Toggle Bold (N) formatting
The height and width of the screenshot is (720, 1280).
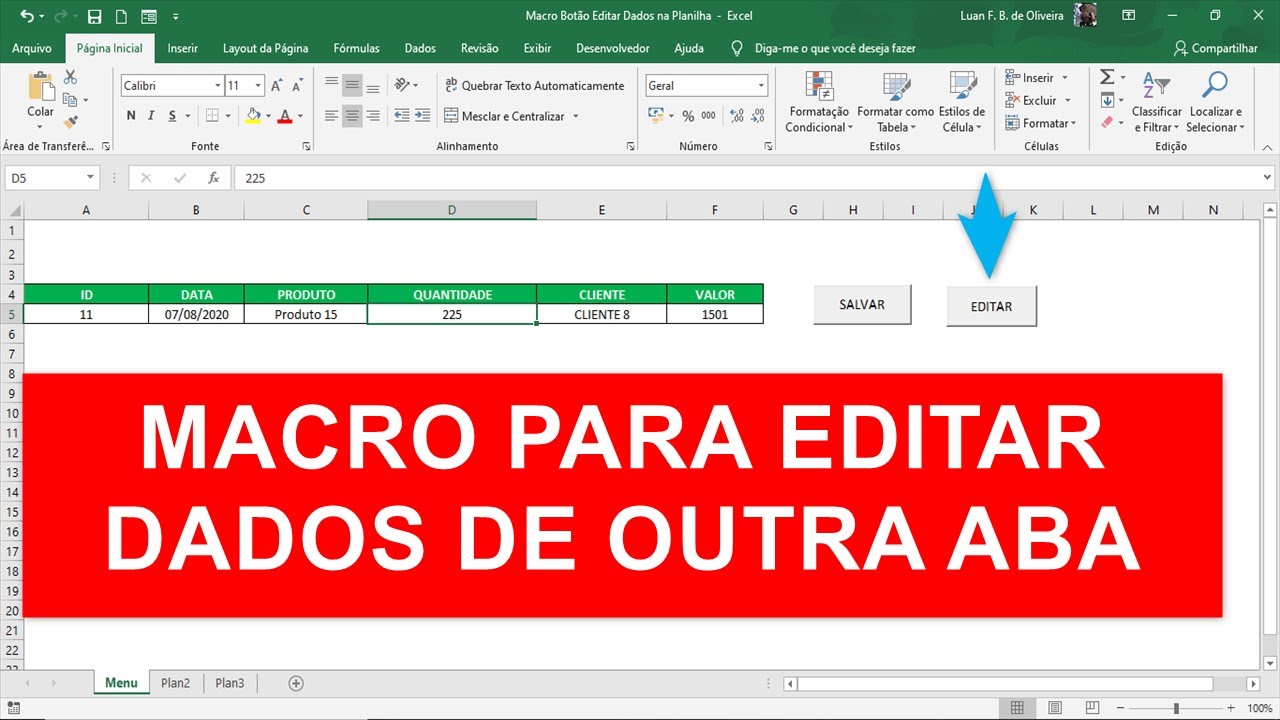pos(131,116)
